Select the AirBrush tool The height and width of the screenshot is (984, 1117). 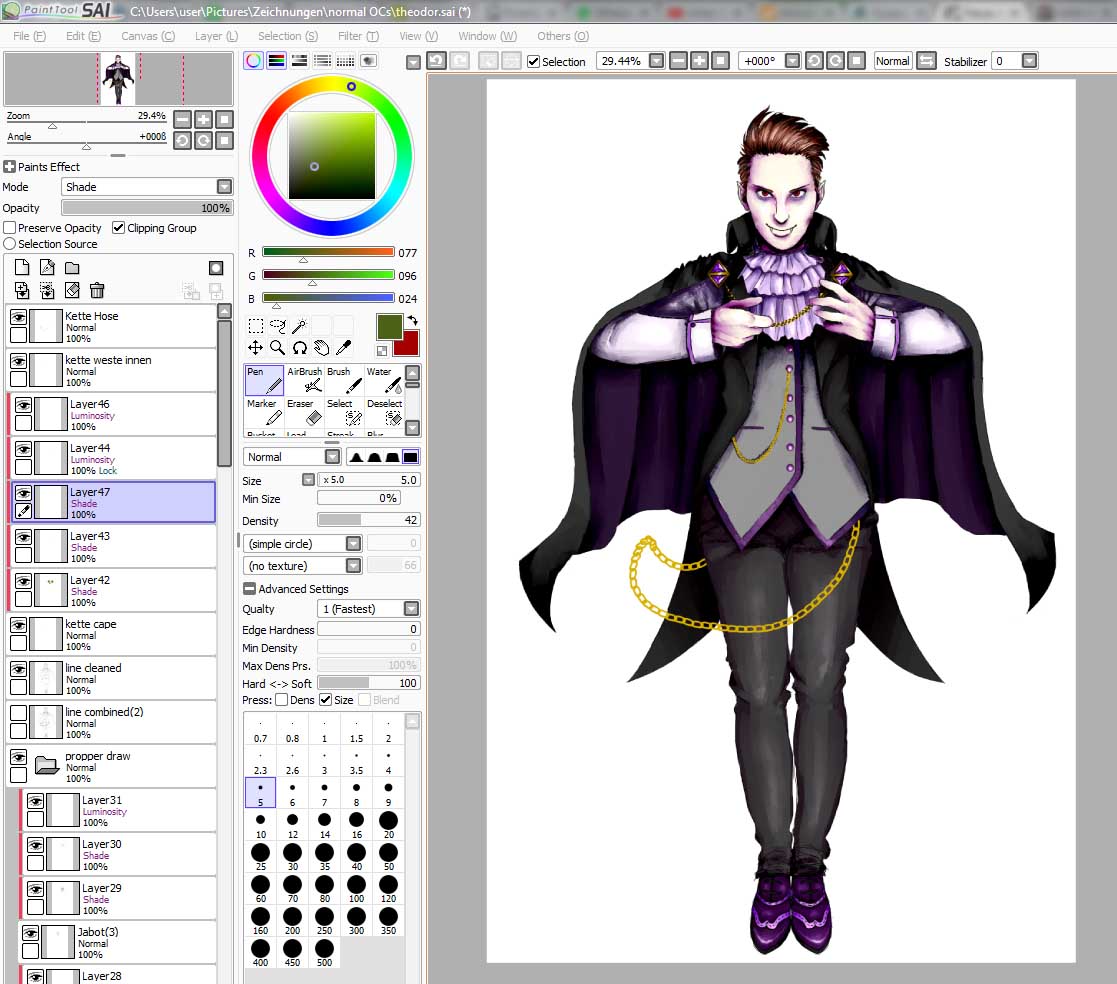coord(305,380)
